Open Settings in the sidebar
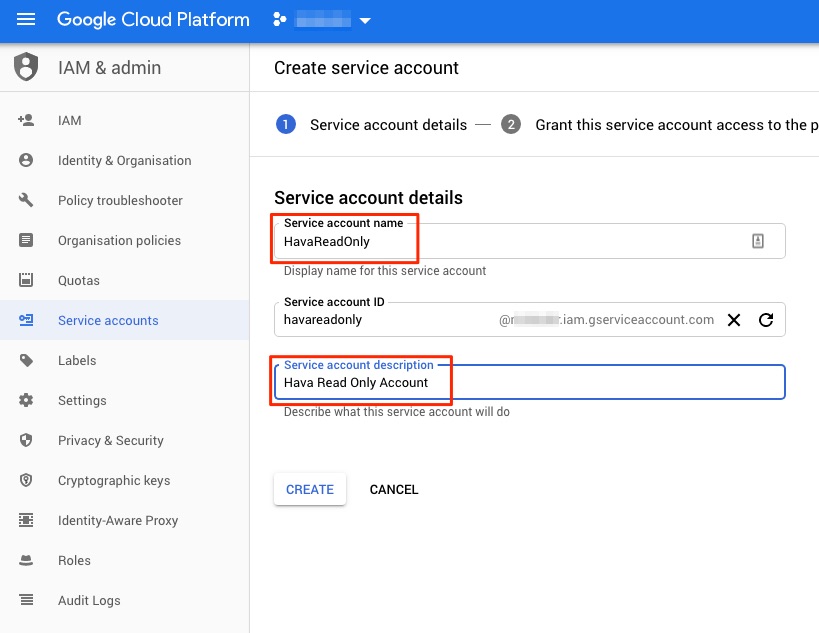Image resolution: width=819 pixels, height=633 pixels. pyautogui.click(x=124, y=400)
